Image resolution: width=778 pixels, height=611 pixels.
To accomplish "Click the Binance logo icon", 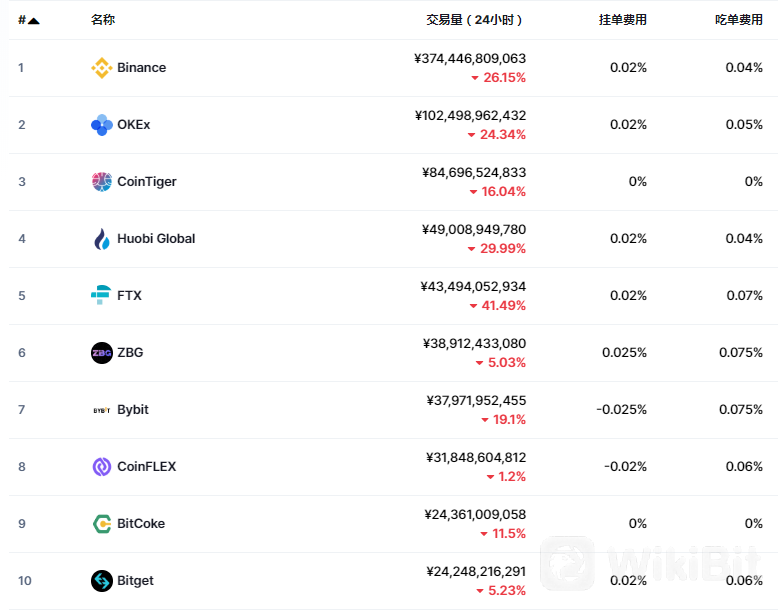I will pyautogui.click(x=102, y=68).
